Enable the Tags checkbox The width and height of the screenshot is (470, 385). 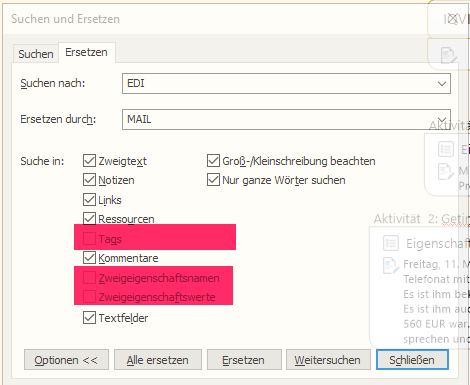89,239
